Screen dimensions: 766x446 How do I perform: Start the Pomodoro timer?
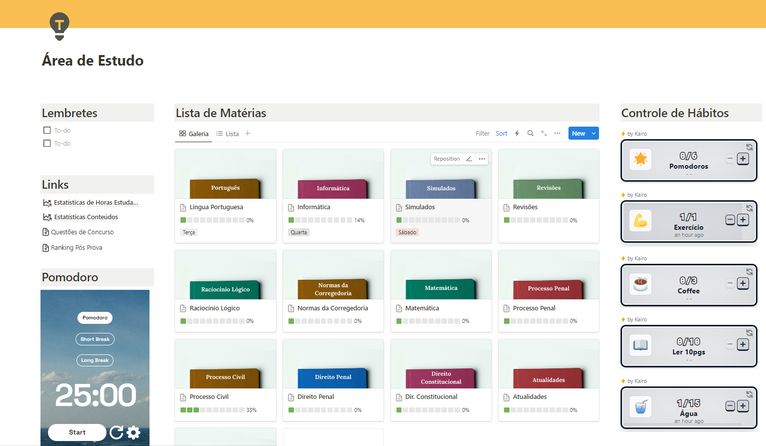tap(77, 432)
